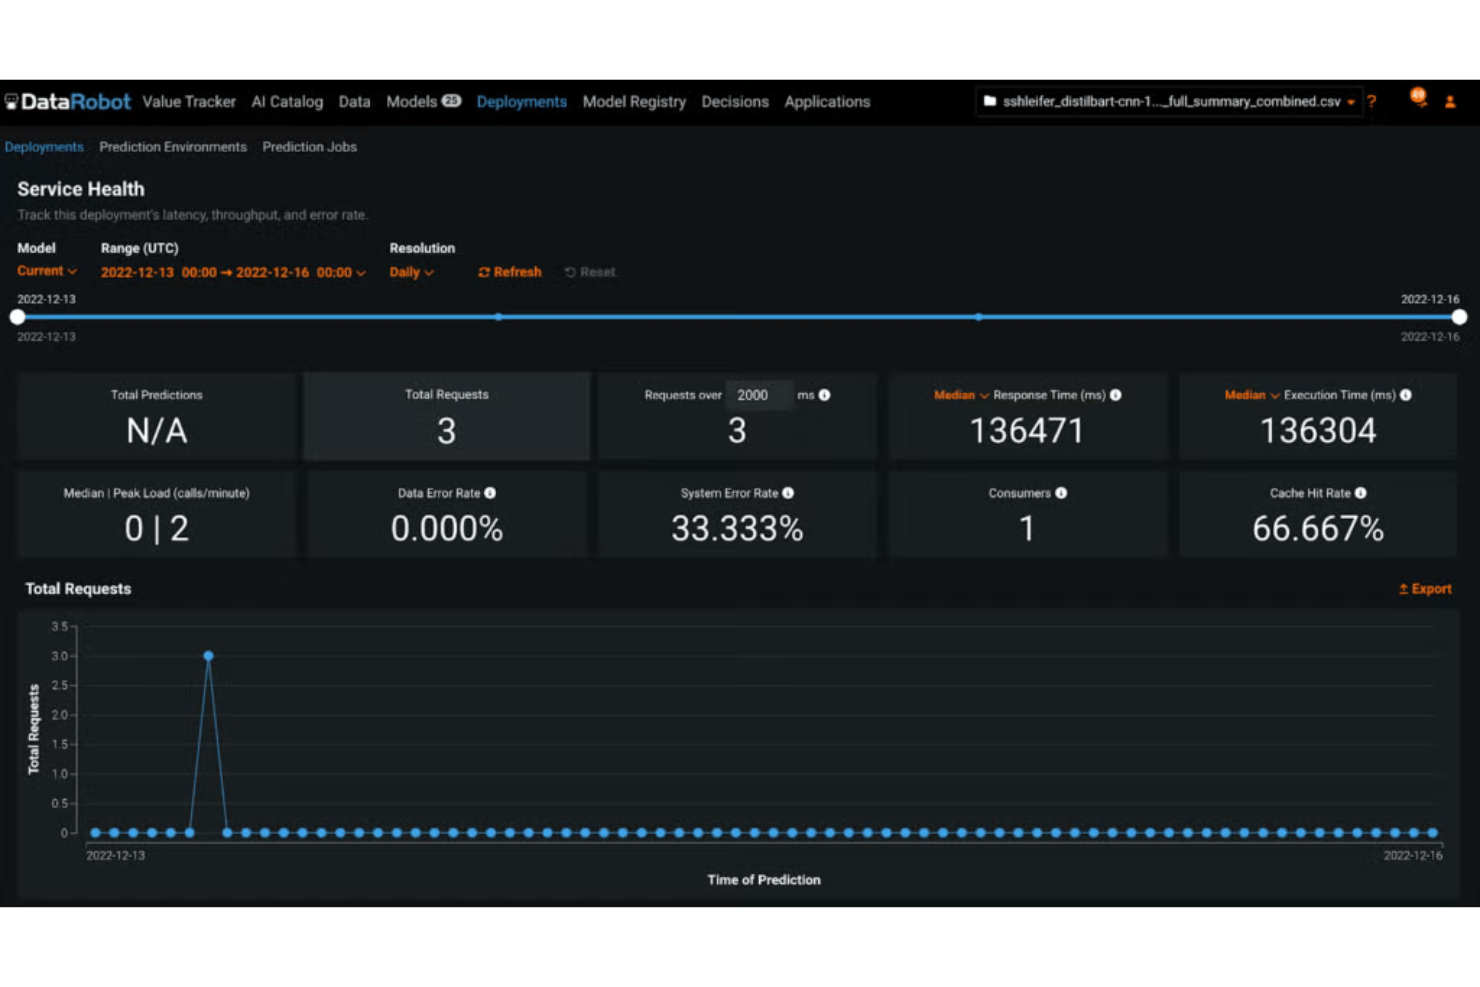Click the first middle marker on range slider
1480x987 pixels.
coord(498,317)
